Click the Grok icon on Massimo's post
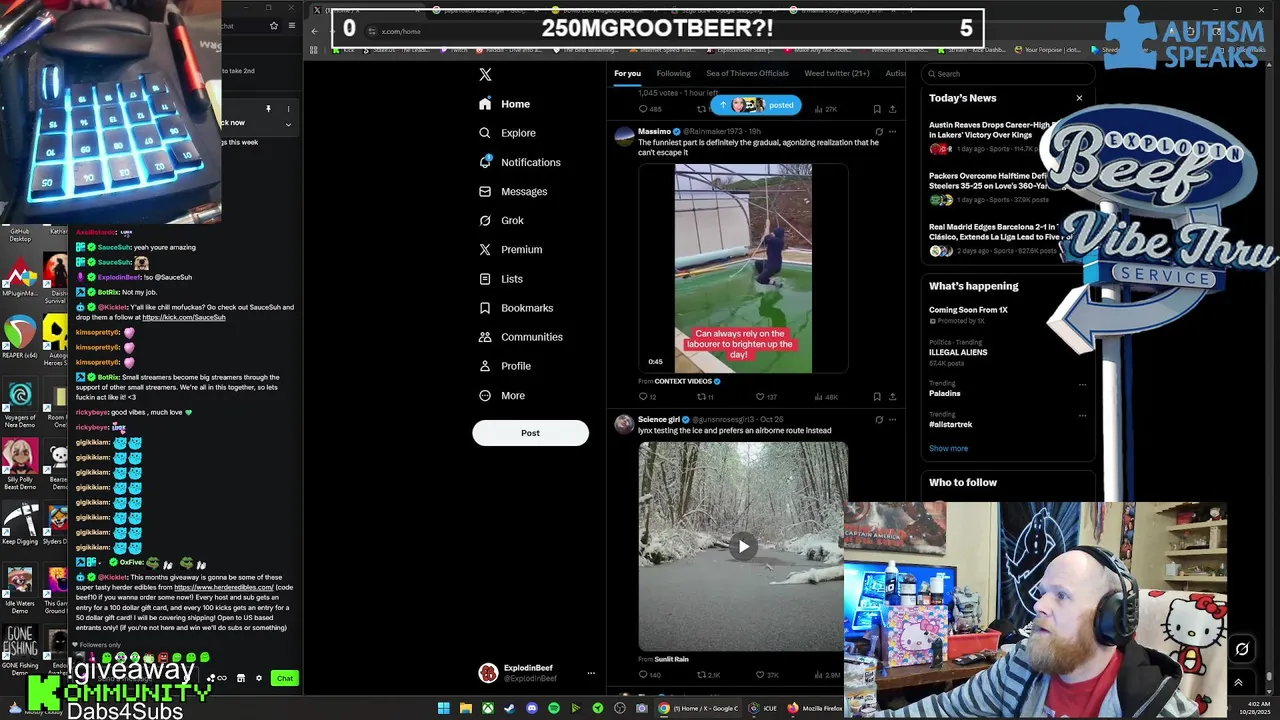Viewport: 1280px width, 720px height. click(879, 132)
